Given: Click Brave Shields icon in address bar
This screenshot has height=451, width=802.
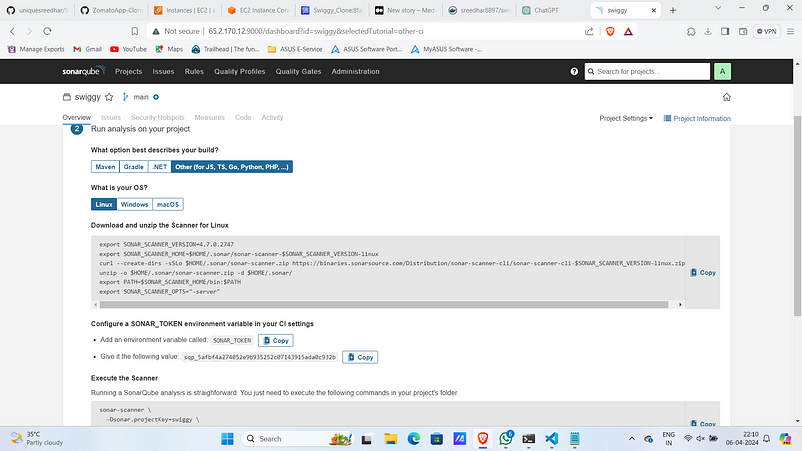Looking at the screenshot, I should click(x=610, y=31).
